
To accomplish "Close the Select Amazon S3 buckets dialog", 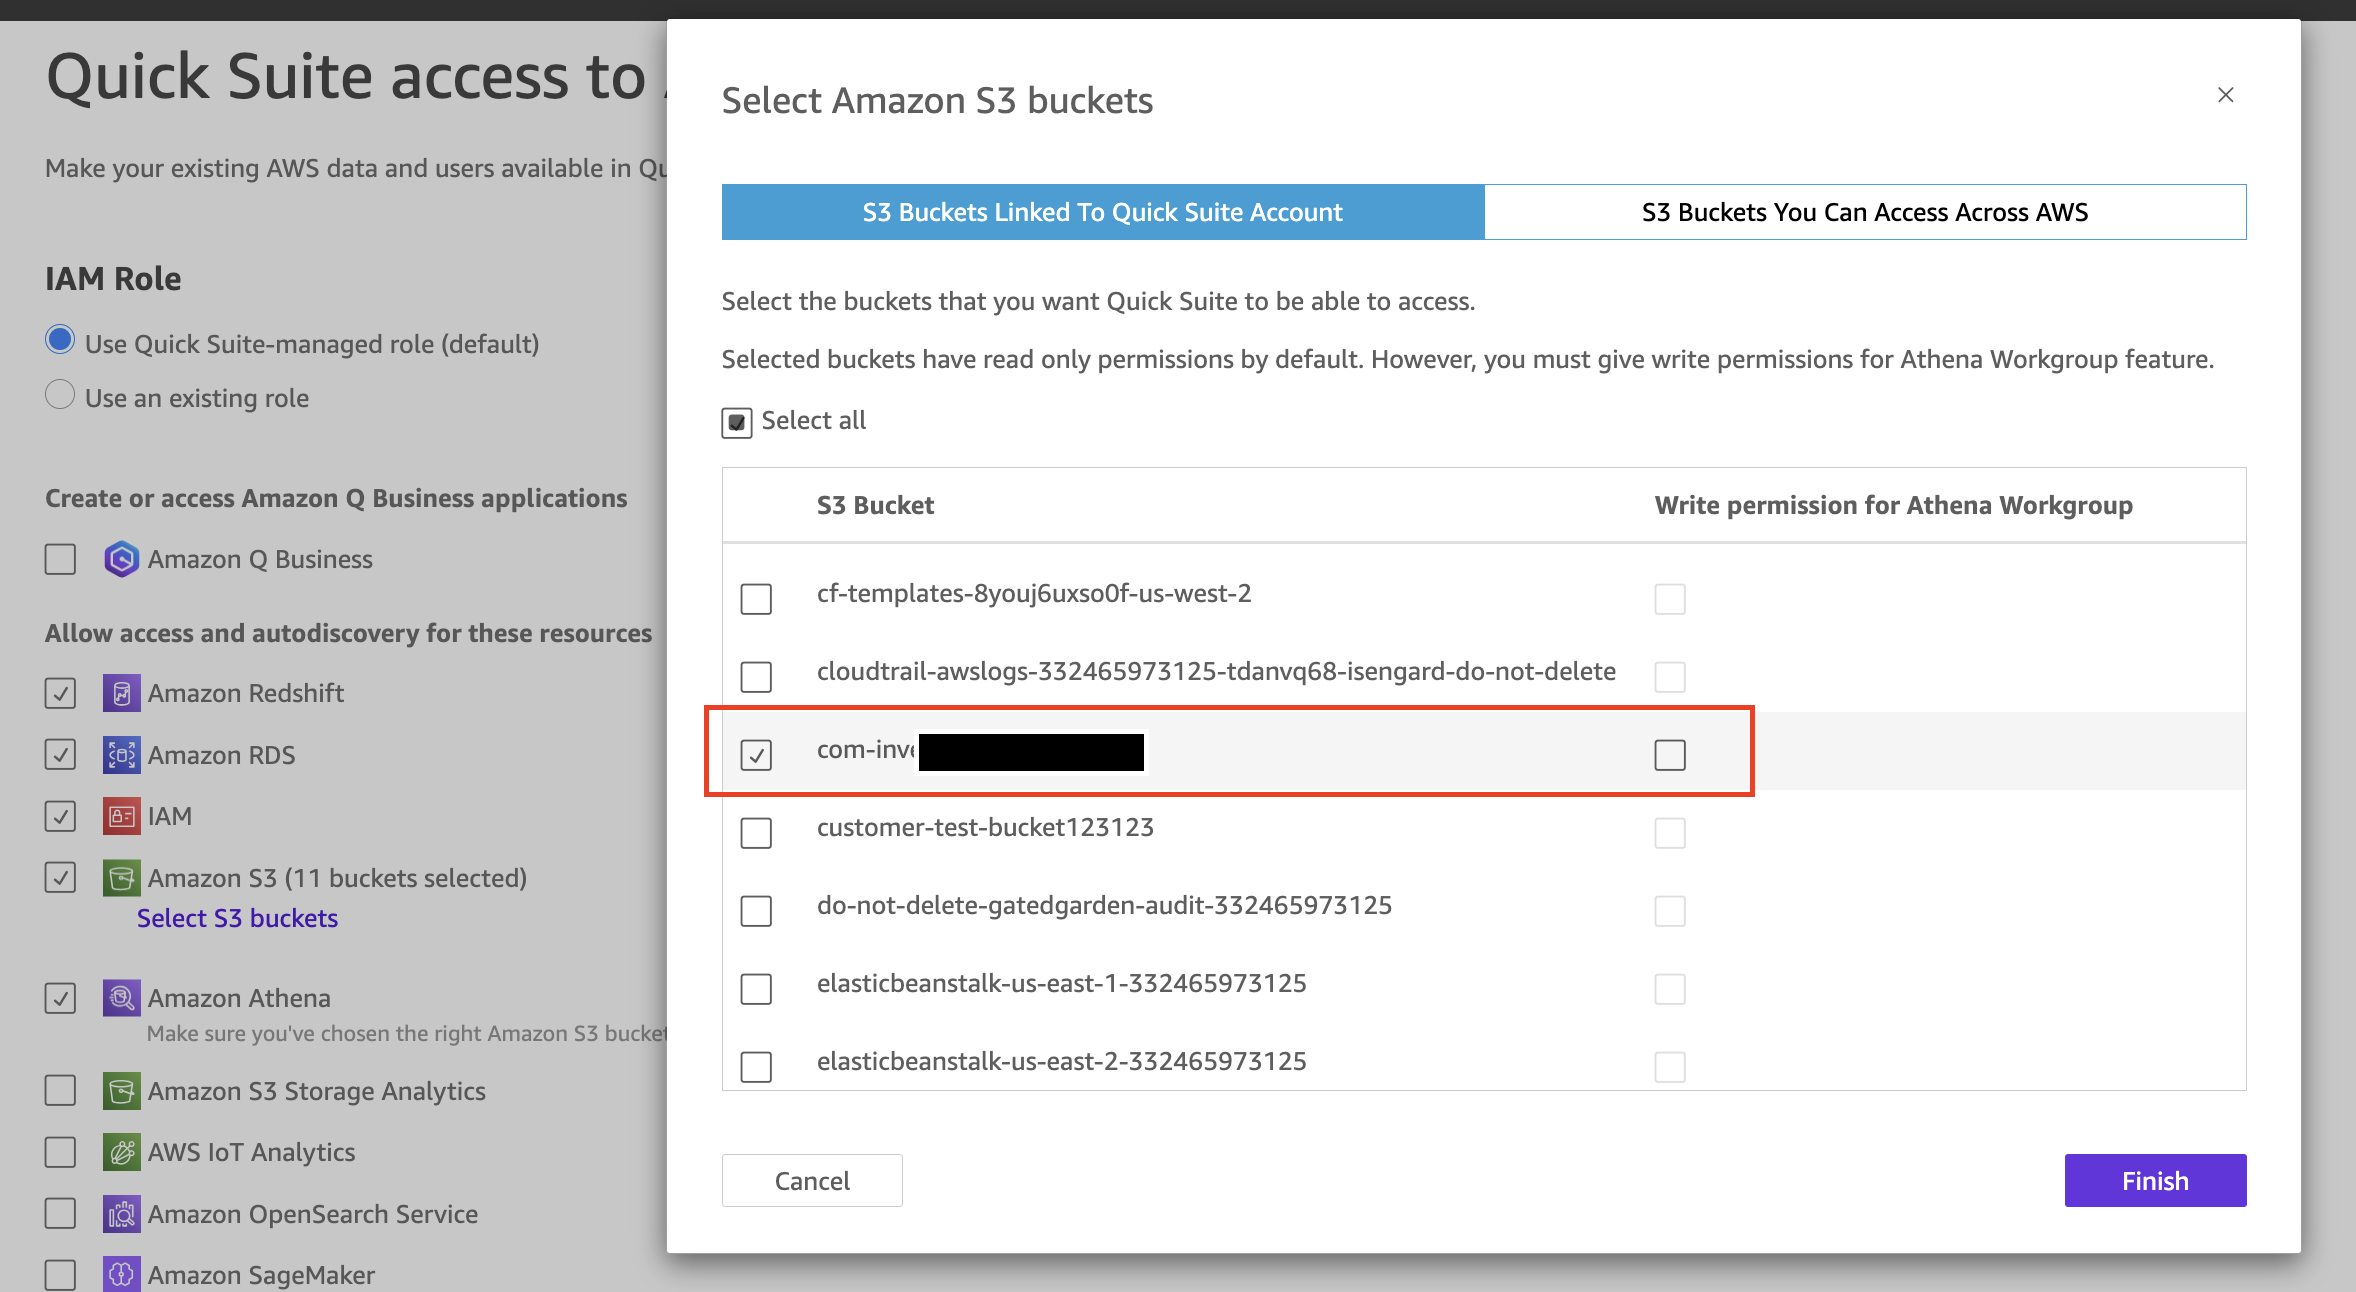I will 2225,94.
